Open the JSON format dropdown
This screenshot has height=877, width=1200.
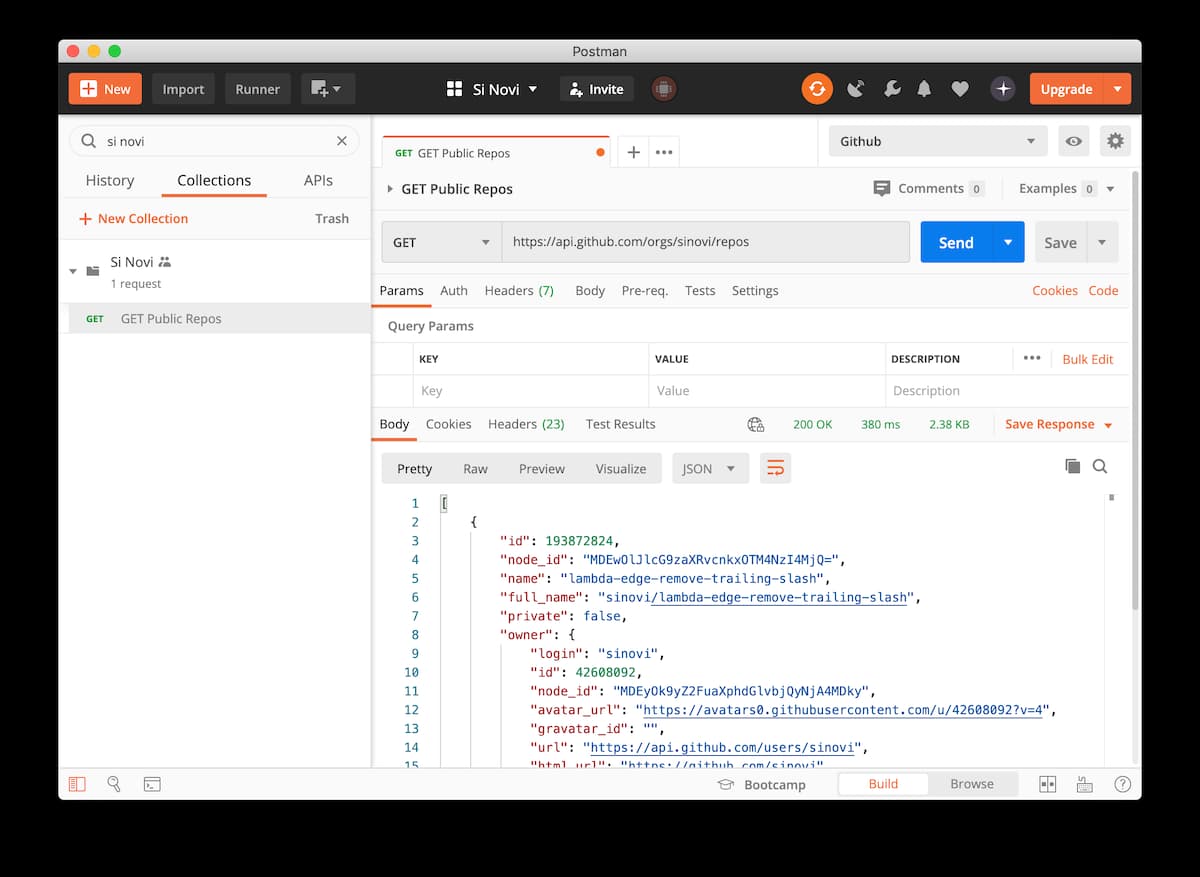tap(711, 468)
